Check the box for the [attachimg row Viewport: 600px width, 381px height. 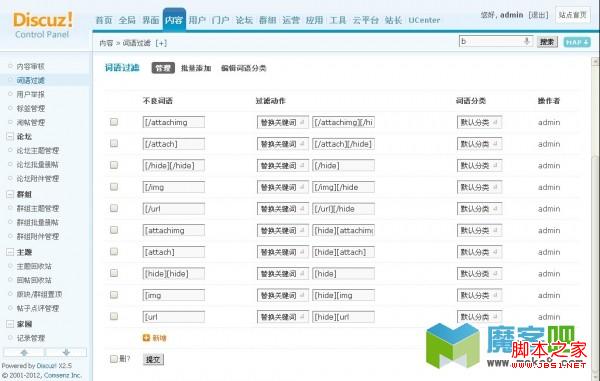click(114, 230)
